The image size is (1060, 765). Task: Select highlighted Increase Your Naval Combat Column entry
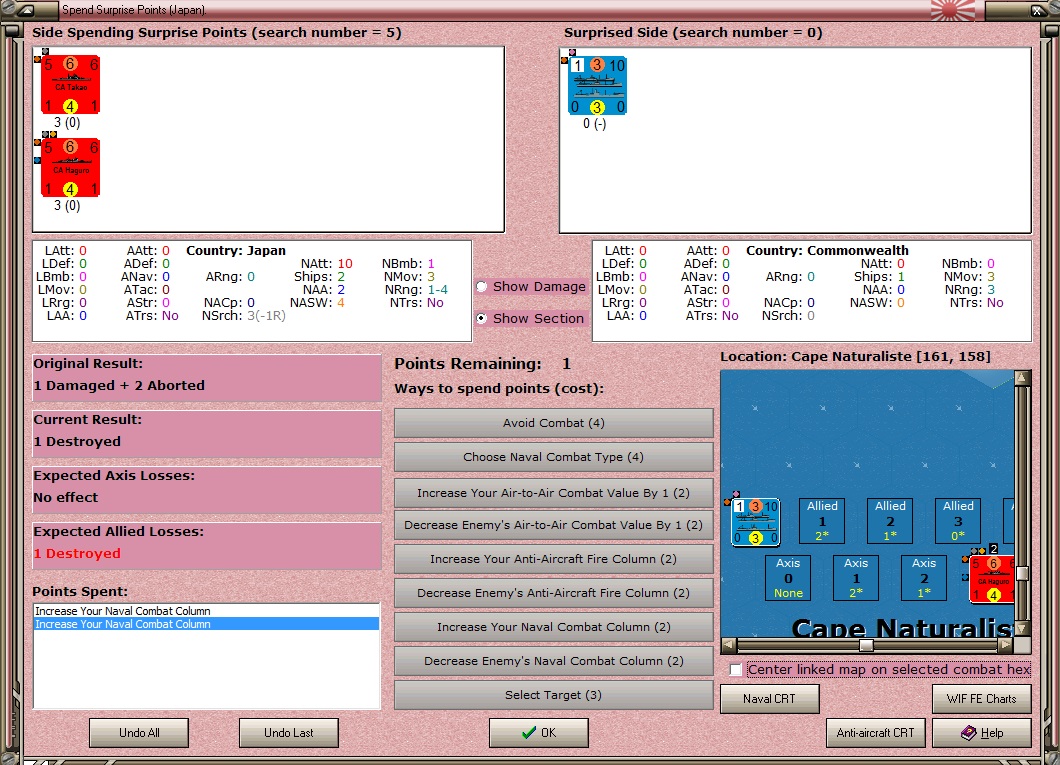tap(206, 624)
